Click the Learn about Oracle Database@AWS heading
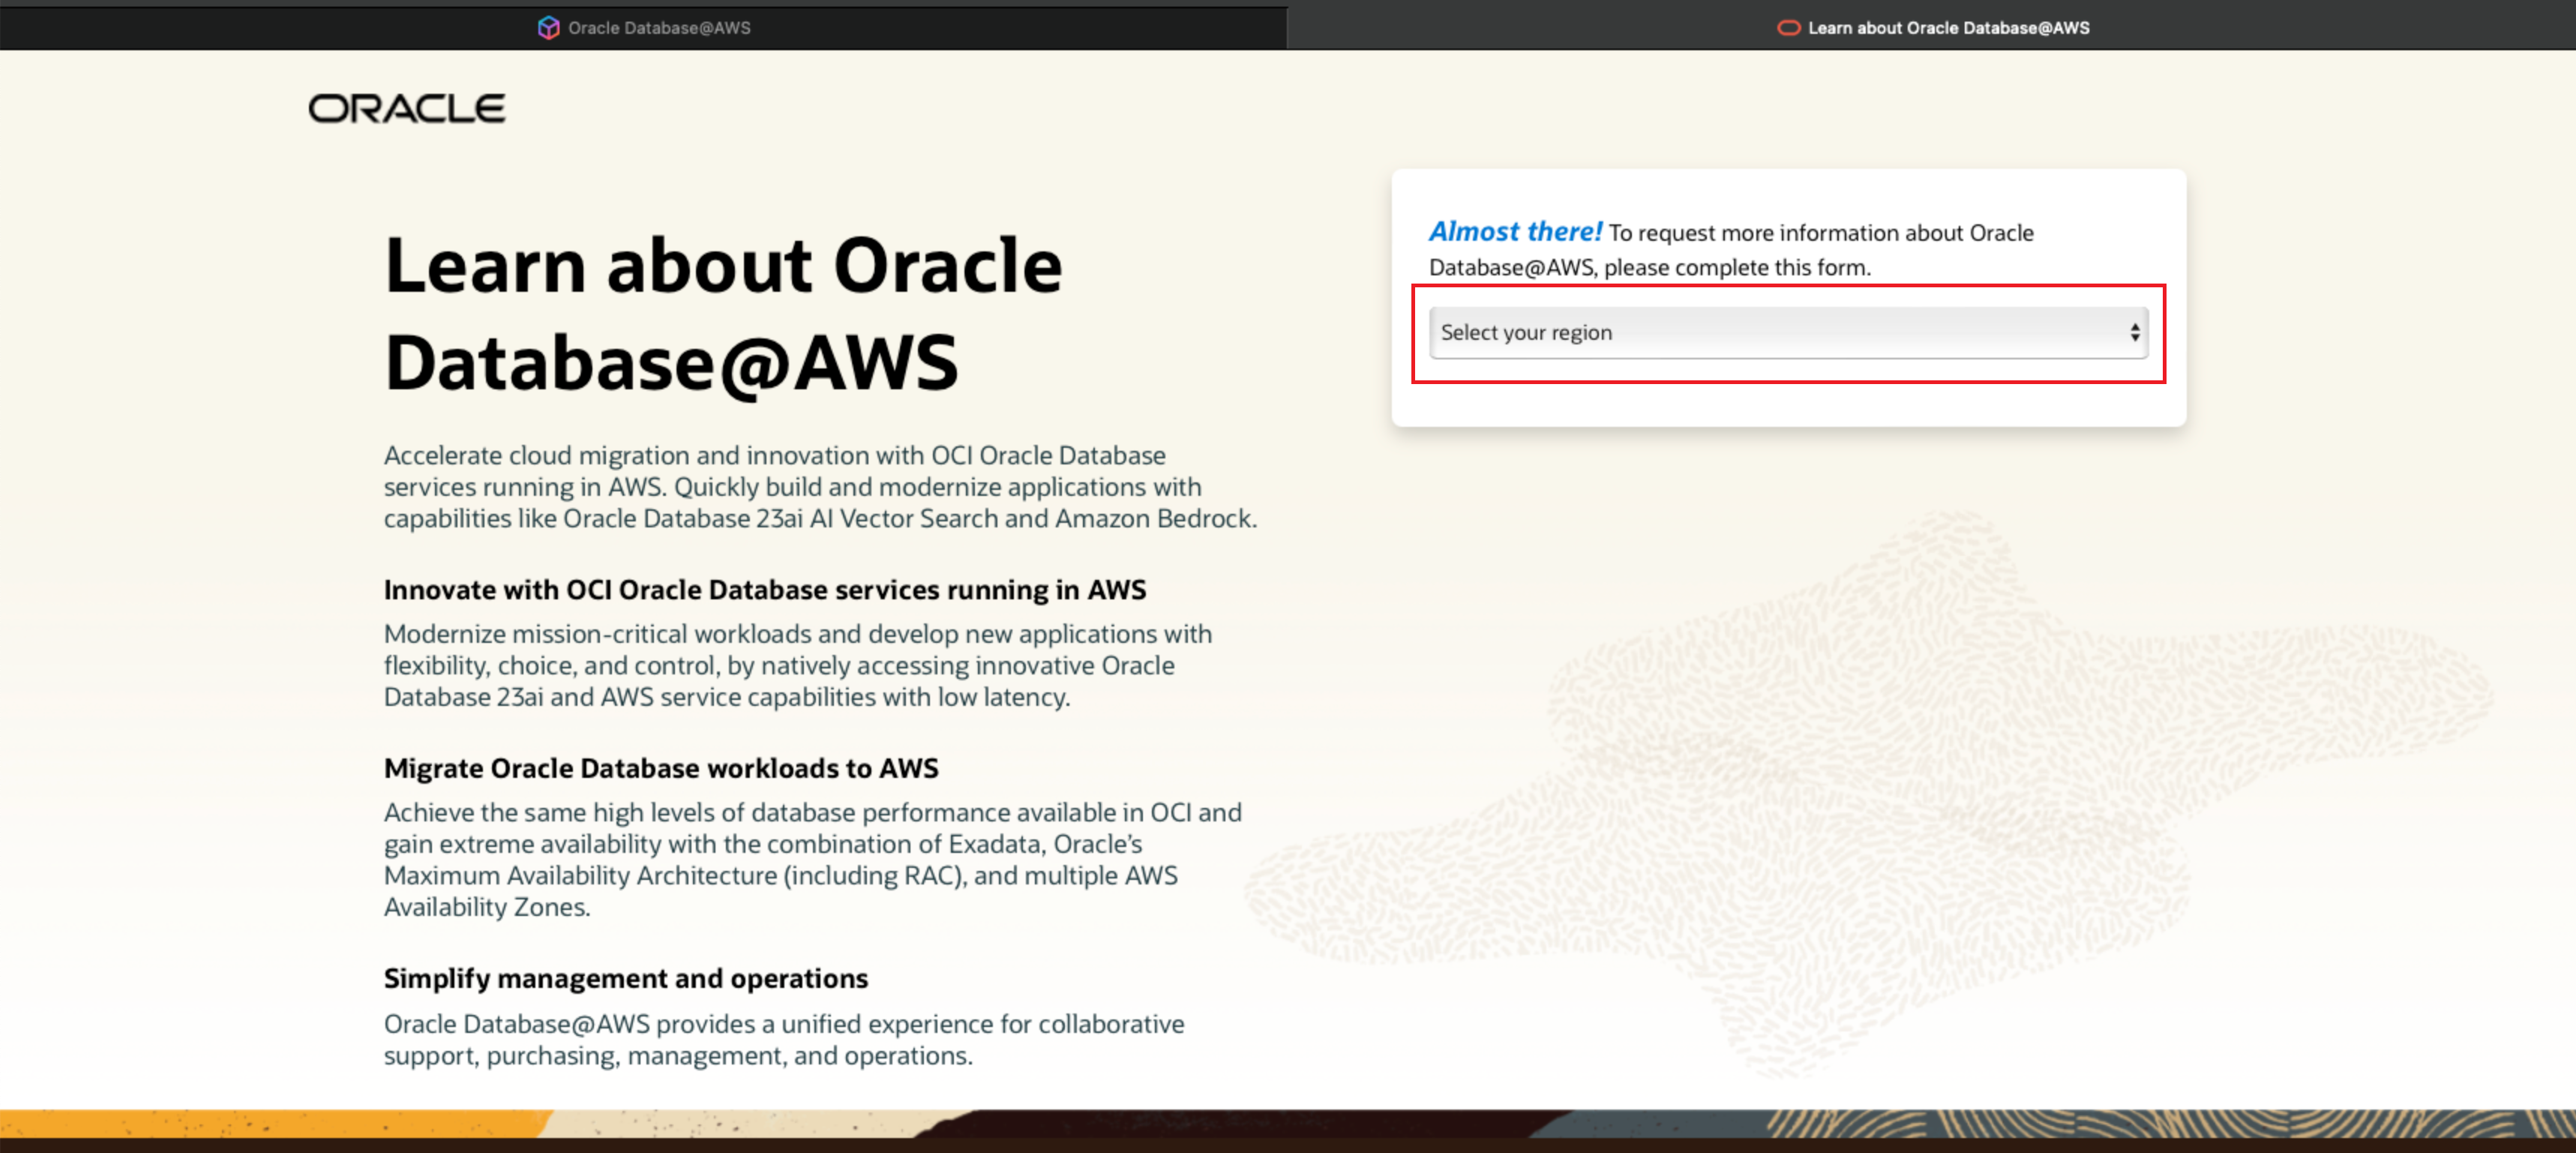Screen dimensions: 2576x1153 [723, 315]
